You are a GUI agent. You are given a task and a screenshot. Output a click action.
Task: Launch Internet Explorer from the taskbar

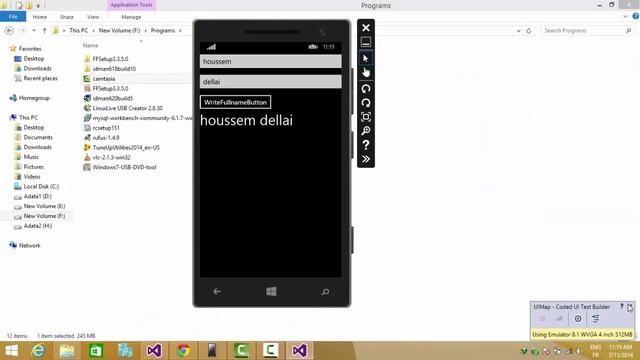coord(38,351)
